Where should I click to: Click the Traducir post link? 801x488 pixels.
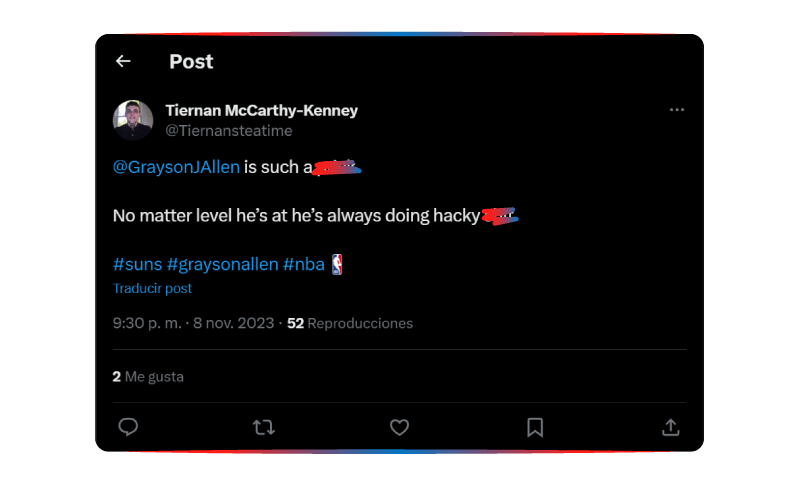pyautogui.click(x=152, y=288)
